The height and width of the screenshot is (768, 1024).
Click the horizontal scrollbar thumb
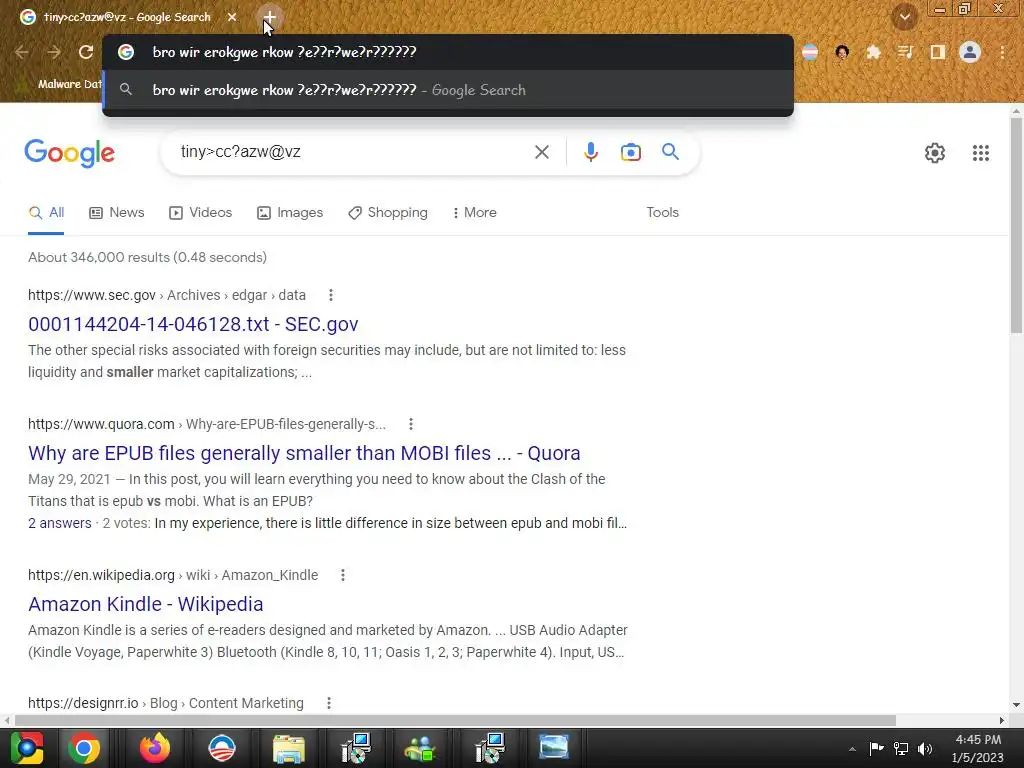(x=455, y=720)
